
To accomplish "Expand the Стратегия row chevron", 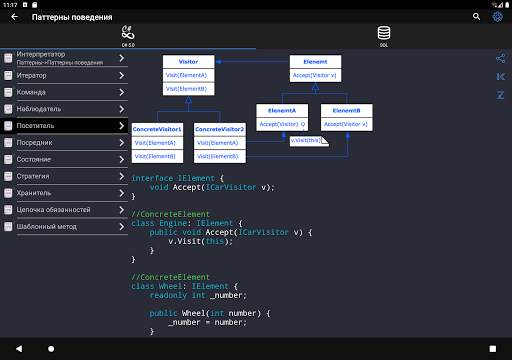I will point(122,176).
